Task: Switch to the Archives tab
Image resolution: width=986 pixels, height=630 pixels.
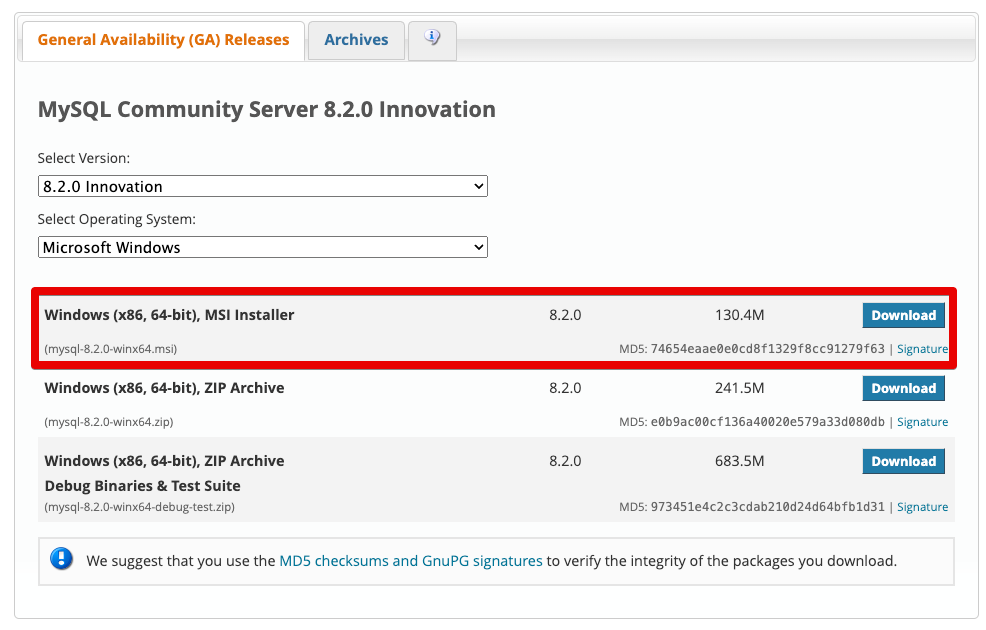Action: (x=356, y=40)
